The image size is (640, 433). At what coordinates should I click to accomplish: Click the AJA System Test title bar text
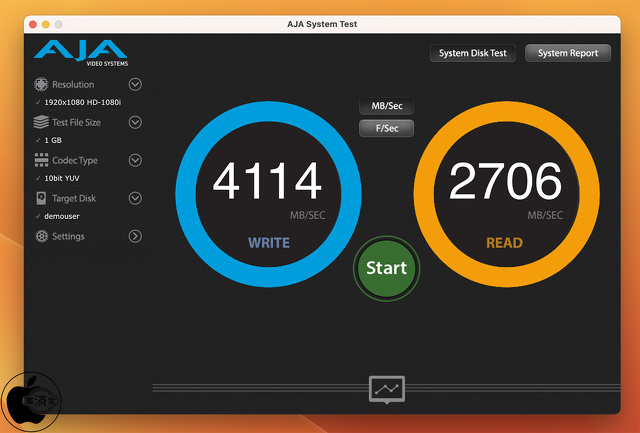coord(322,24)
